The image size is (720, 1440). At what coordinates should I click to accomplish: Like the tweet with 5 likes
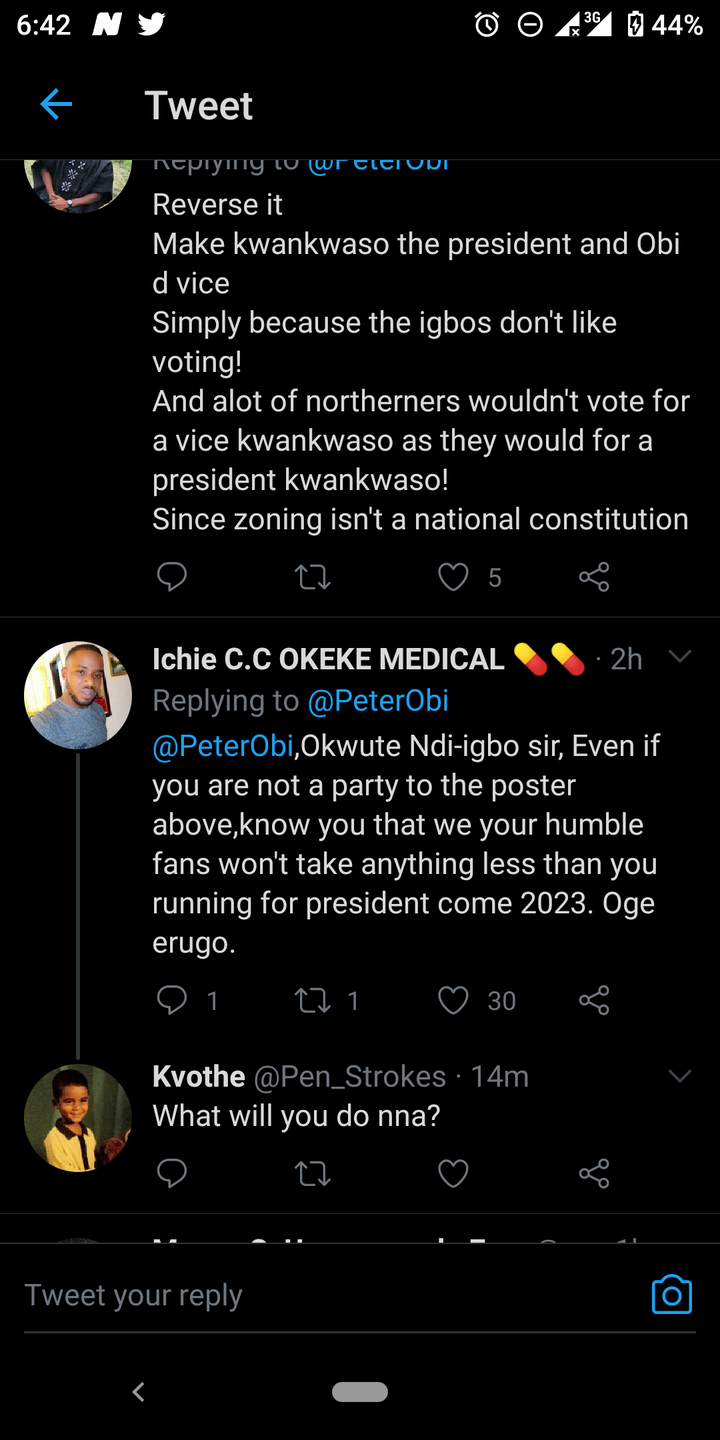click(x=454, y=577)
